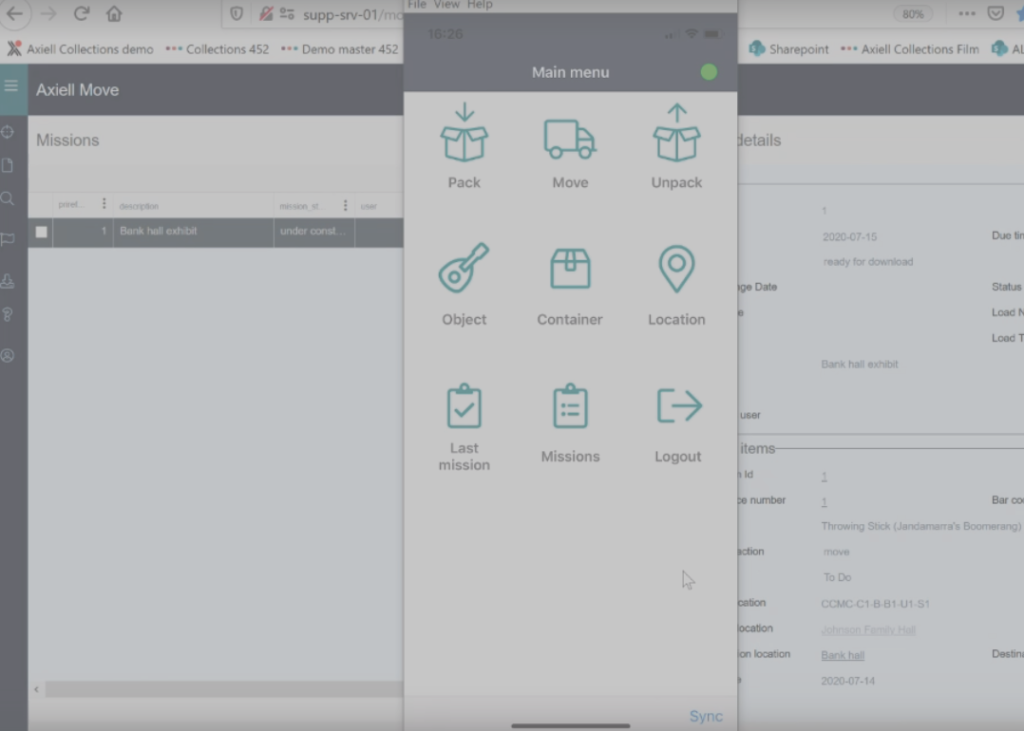Open the File menu
Image resolution: width=1024 pixels, height=731 pixels.
(x=417, y=5)
